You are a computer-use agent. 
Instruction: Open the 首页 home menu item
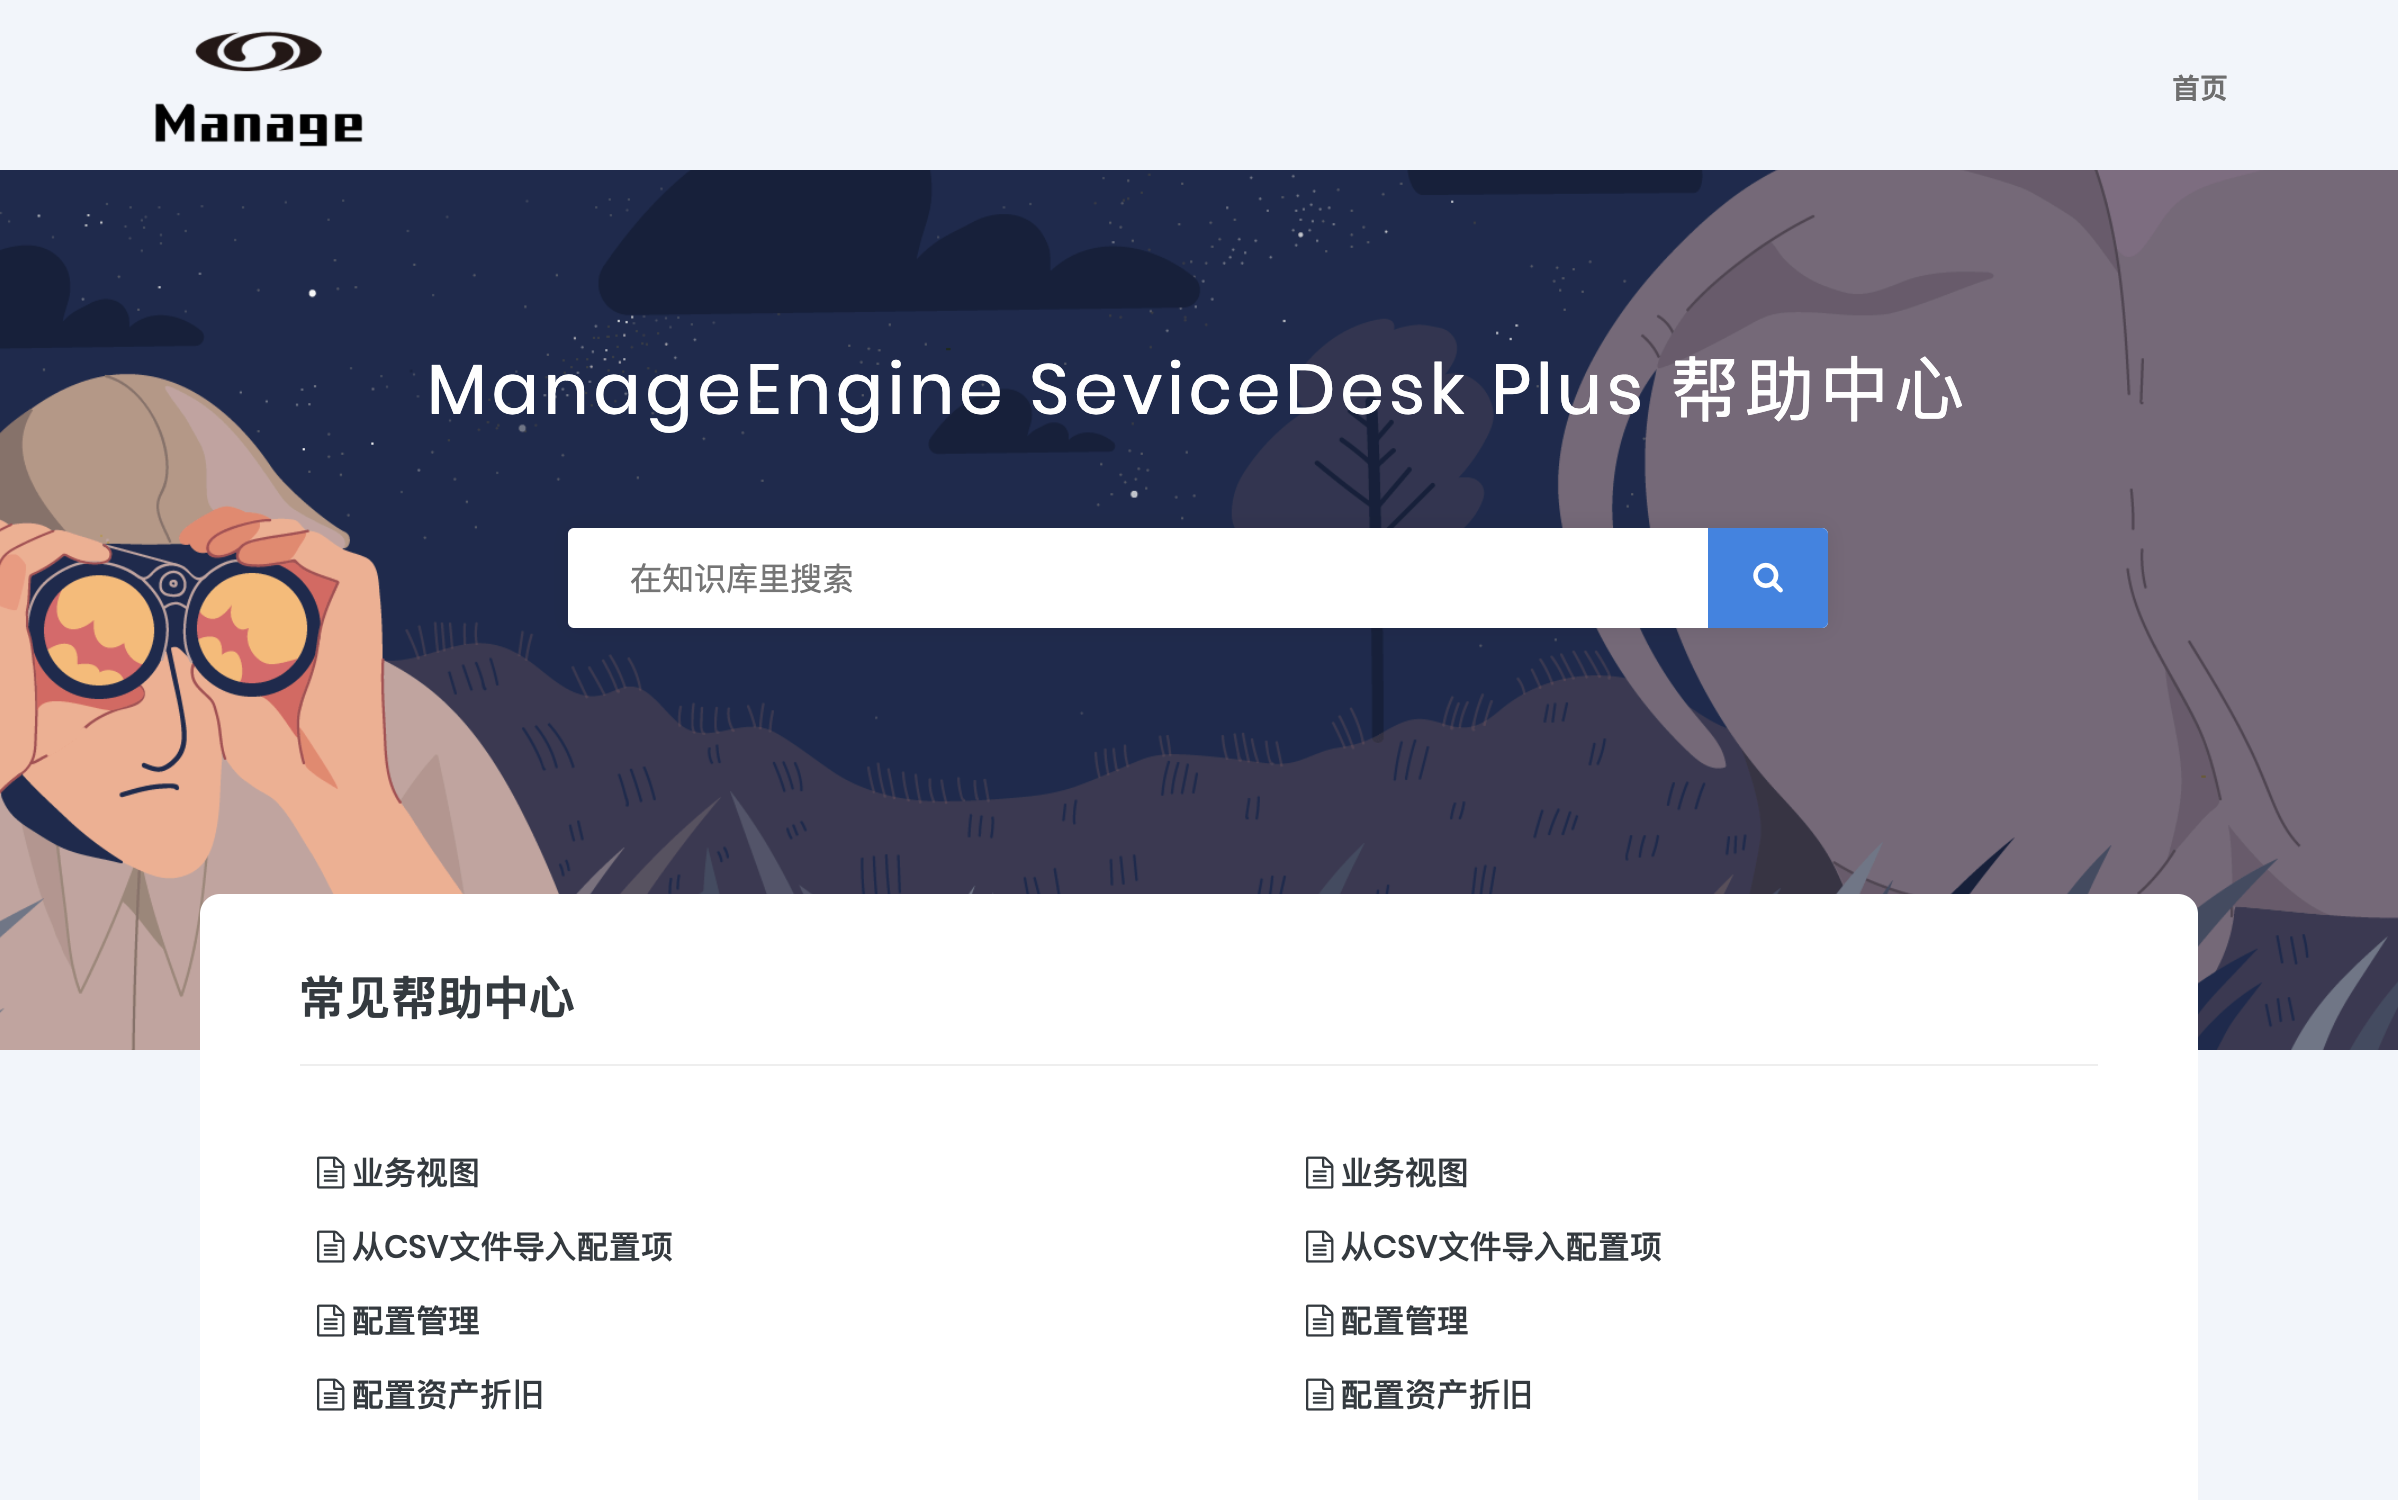(2199, 88)
